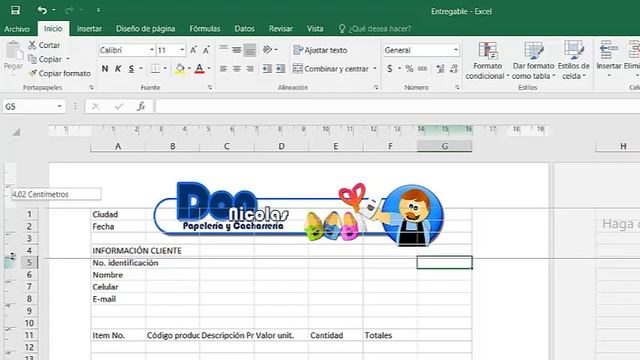The image size is (640, 360).
Task: Click the formula bar input
Action: pyautogui.click(x=397, y=107)
